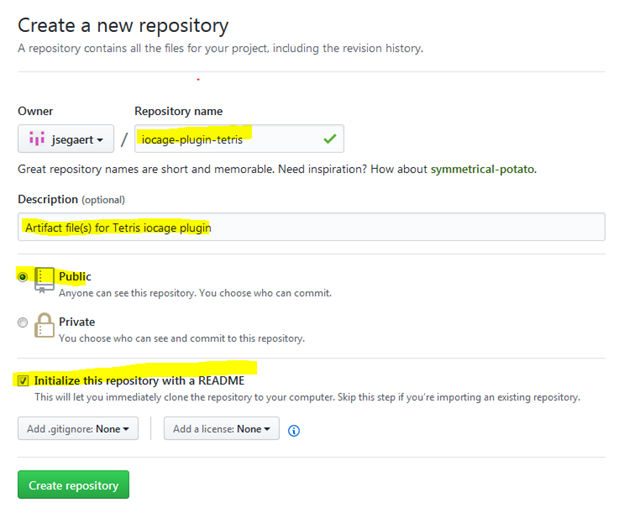Use the symmetrical-potato name suggestion
Image resolution: width=624 pixels, height=524 pixels.
[x=482, y=169]
